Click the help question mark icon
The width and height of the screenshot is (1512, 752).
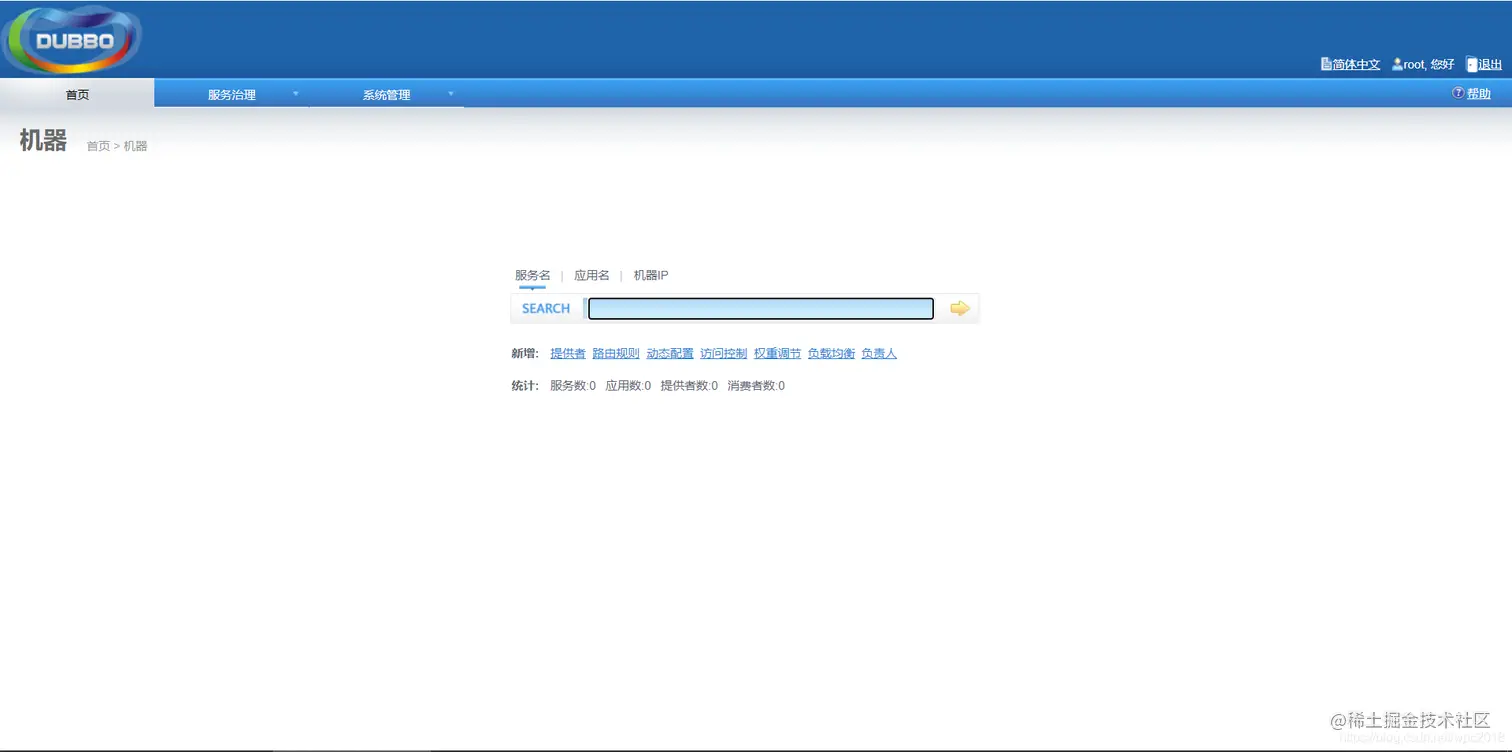[x=1458, y=93]
